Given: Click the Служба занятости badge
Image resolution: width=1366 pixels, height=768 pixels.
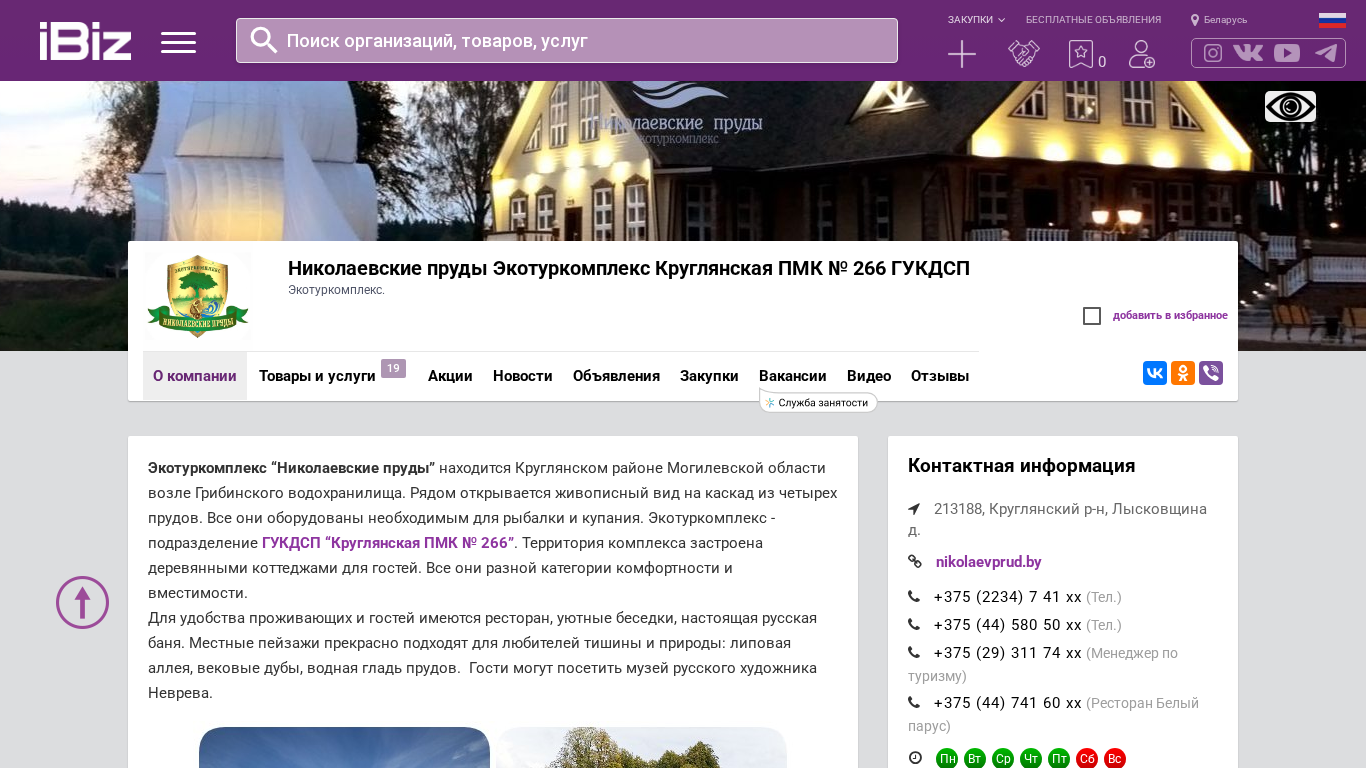Looking at the screenshot, I should [818, 402].
